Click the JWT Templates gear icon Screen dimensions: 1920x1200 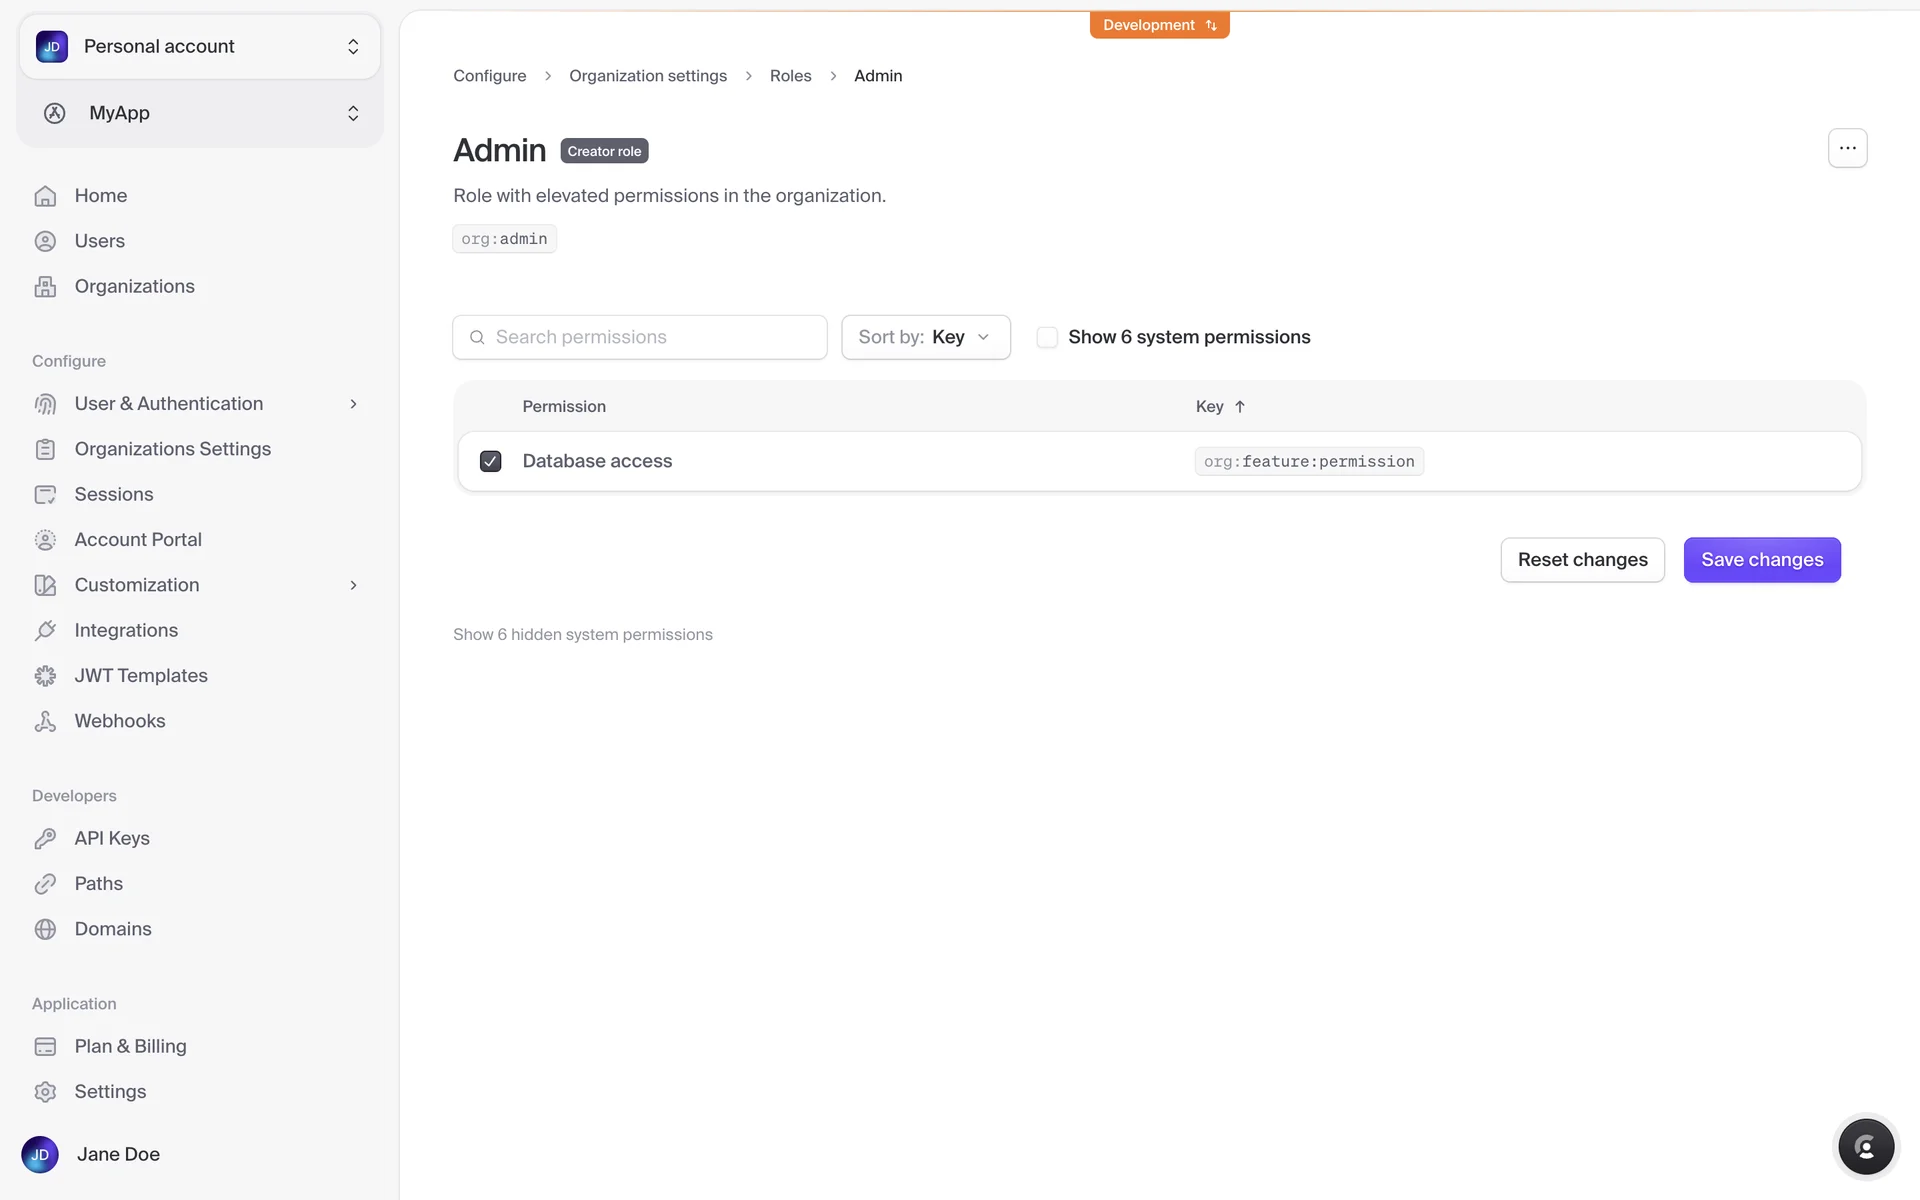(45, 676)
